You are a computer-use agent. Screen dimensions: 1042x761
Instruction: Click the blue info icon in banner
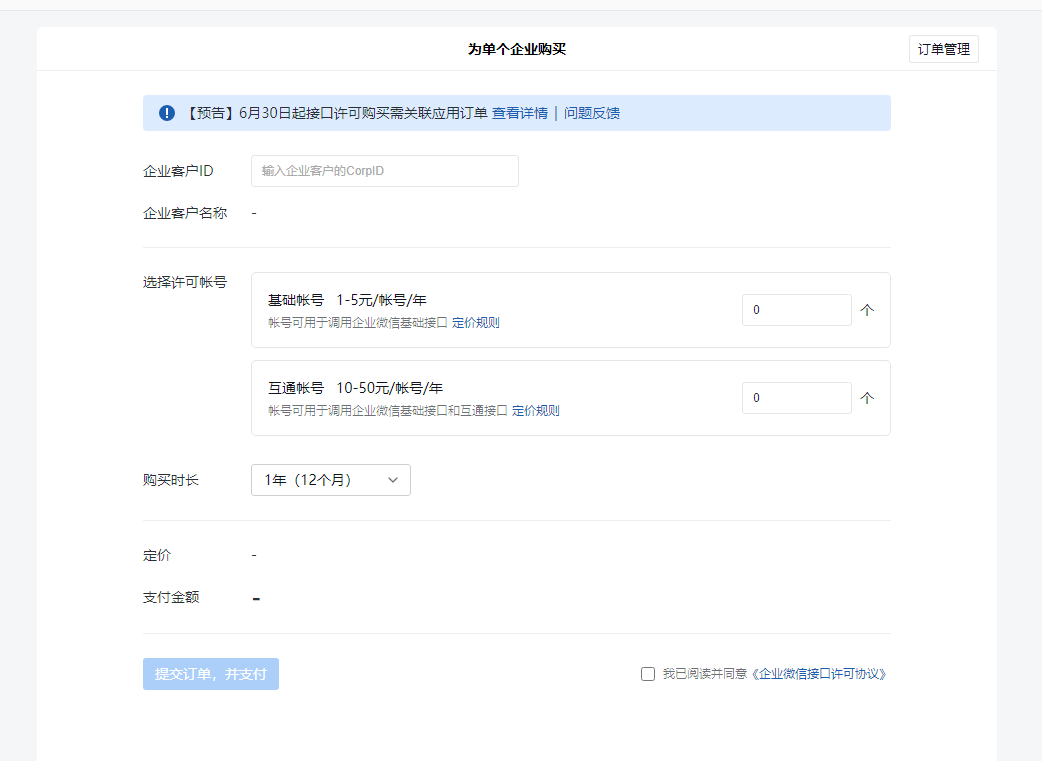pos(167,113)
